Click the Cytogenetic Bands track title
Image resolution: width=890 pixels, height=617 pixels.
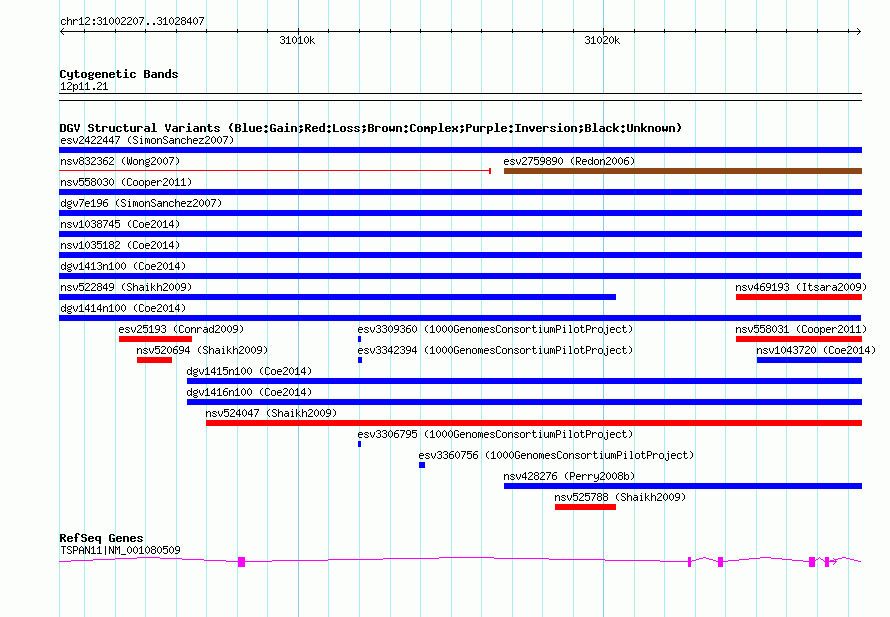[119, 74]
